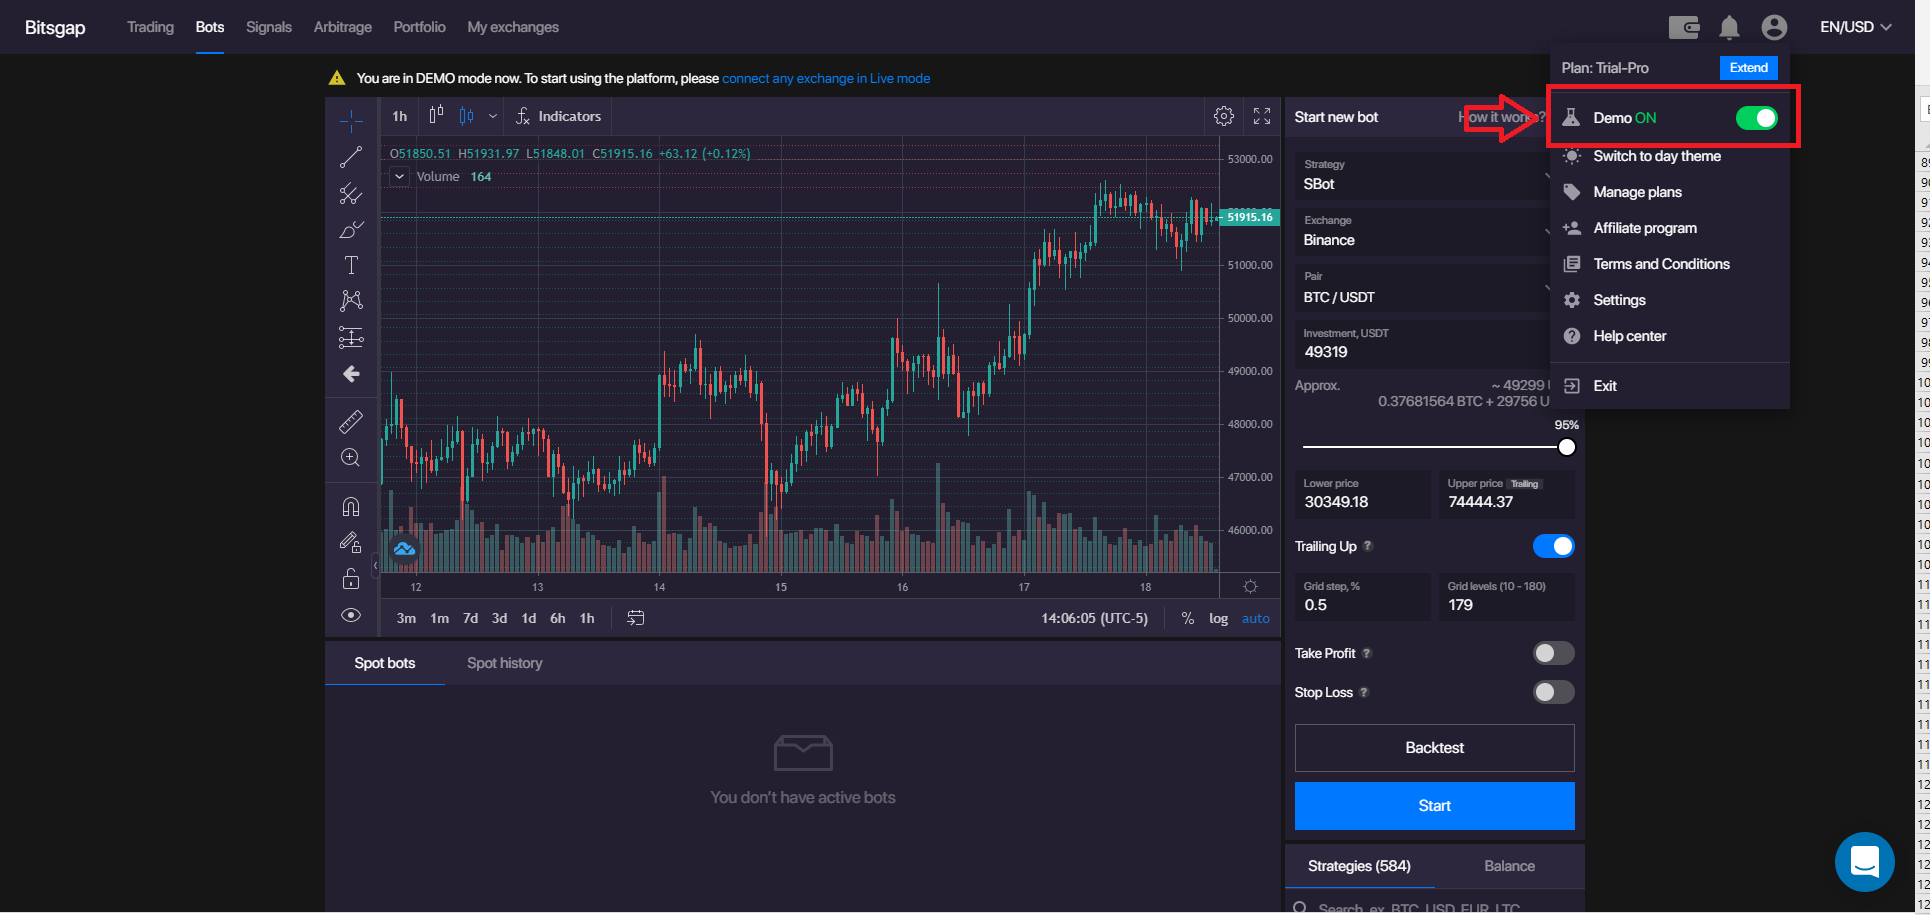The width and height of the screenshot is (1930, 915).
Task: Enter fullscreen chart mode
Action: tap(1262, 117)
